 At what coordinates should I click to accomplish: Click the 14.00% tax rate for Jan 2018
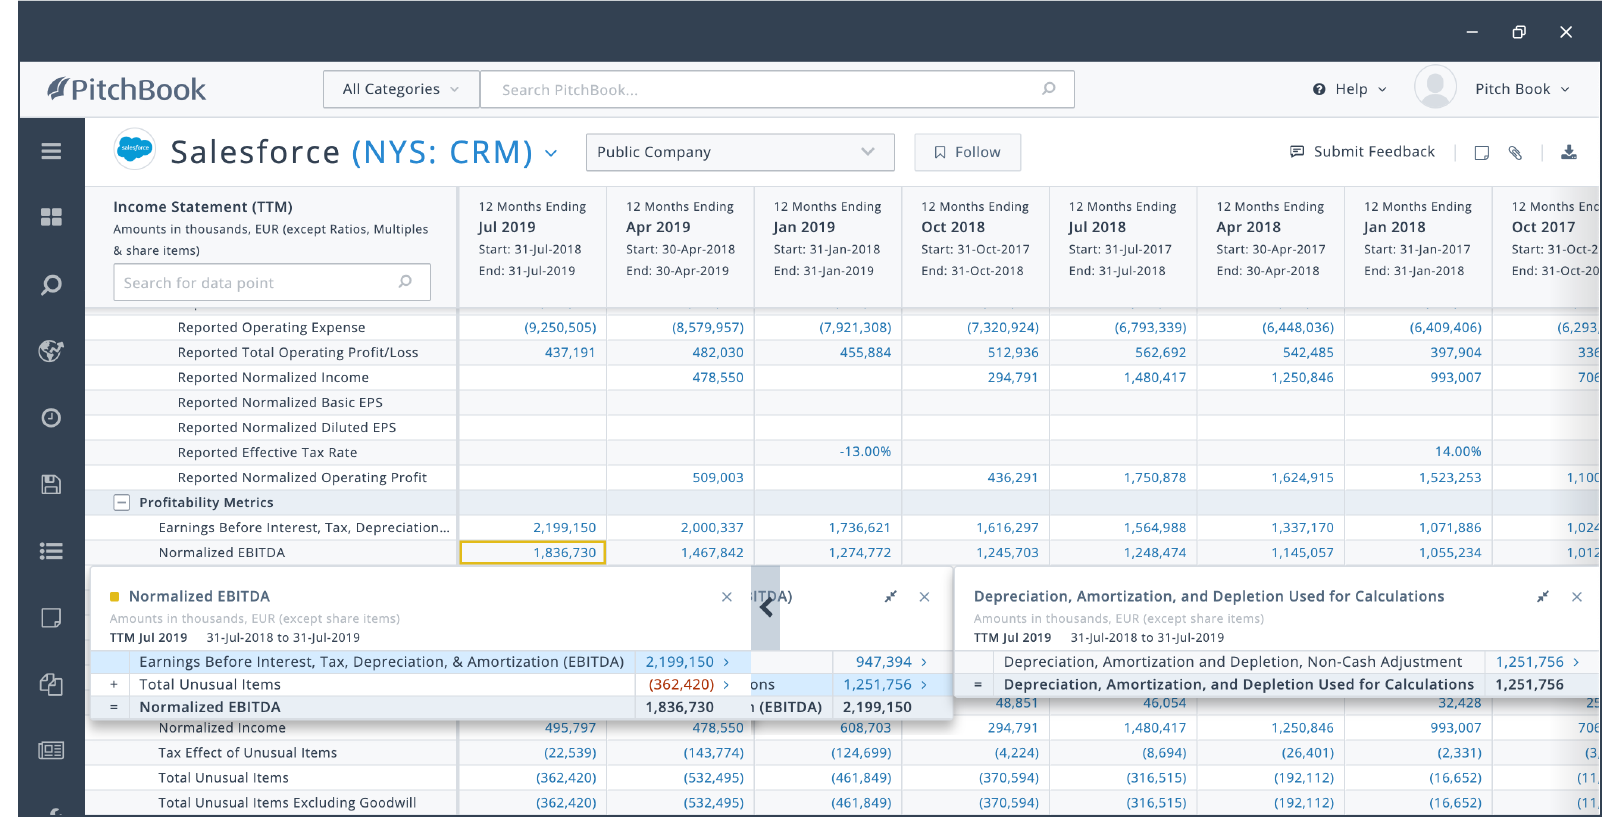[1458, 452]
